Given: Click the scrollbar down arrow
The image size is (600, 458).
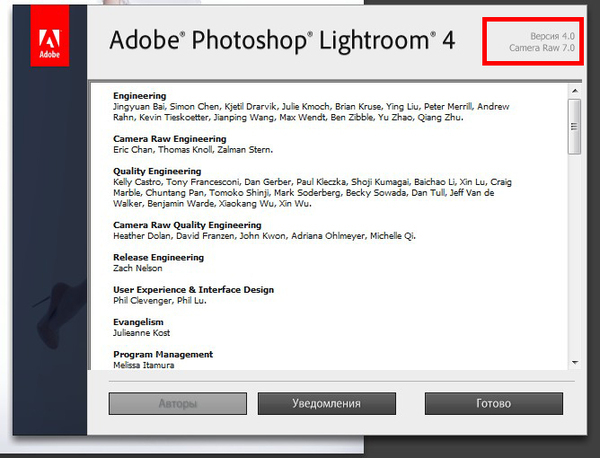Looking at the screenshot, I should pos(575,362).
